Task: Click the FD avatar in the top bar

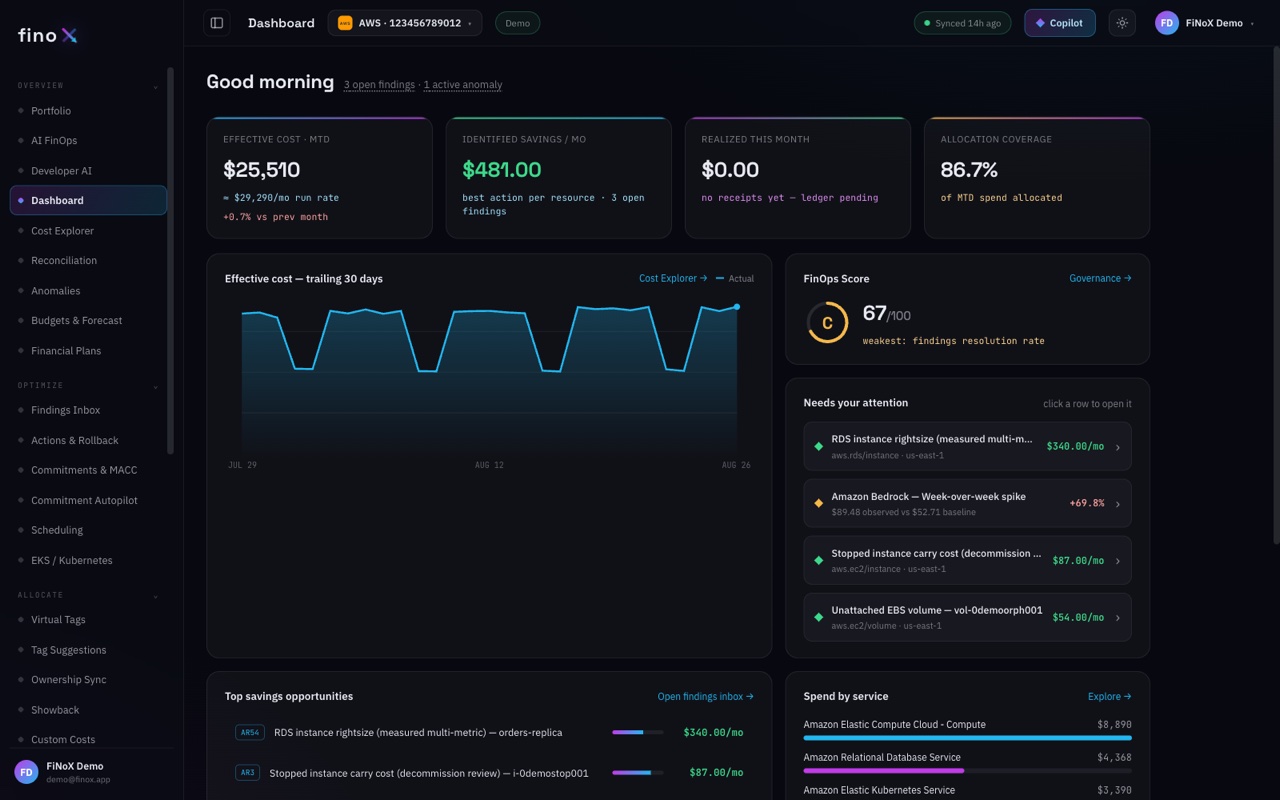Action: (x=1167, y=23)
